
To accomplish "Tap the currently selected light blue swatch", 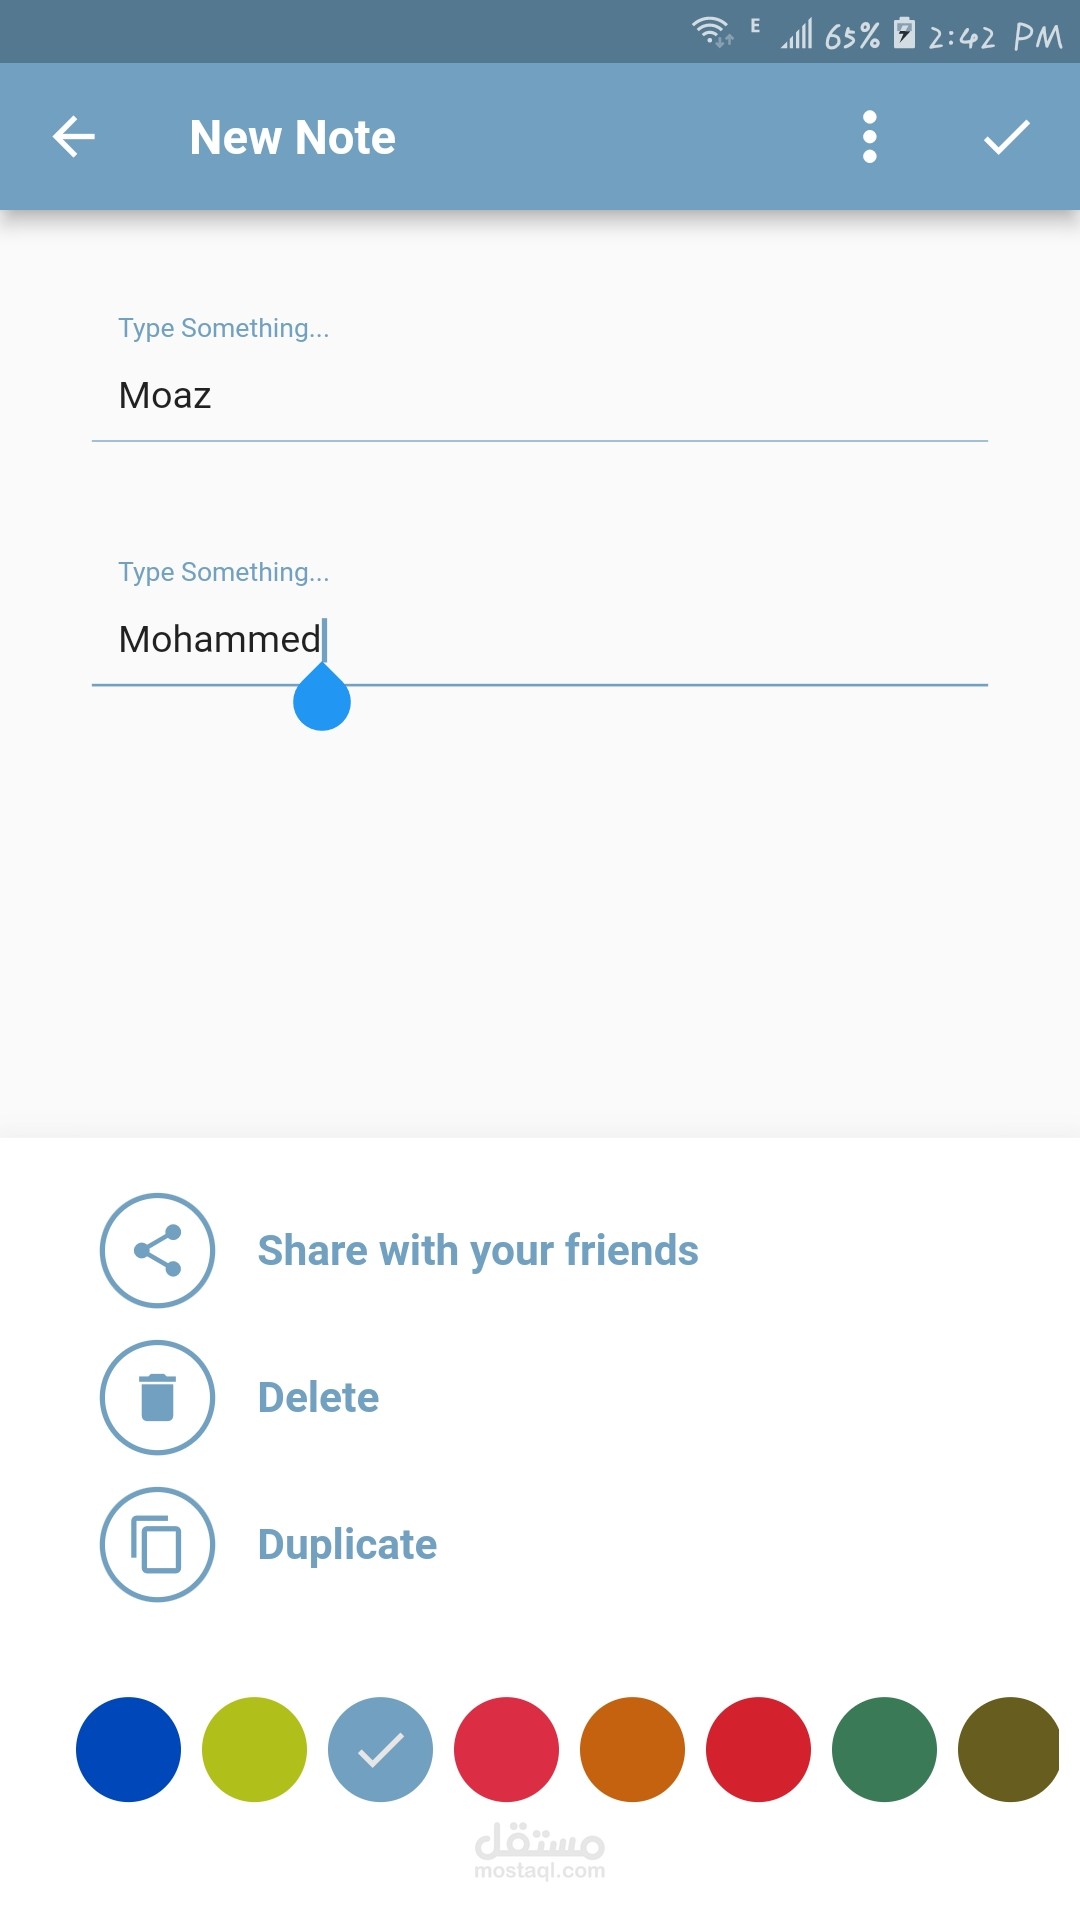I will pyautogui.click(x=380, y=1749).
